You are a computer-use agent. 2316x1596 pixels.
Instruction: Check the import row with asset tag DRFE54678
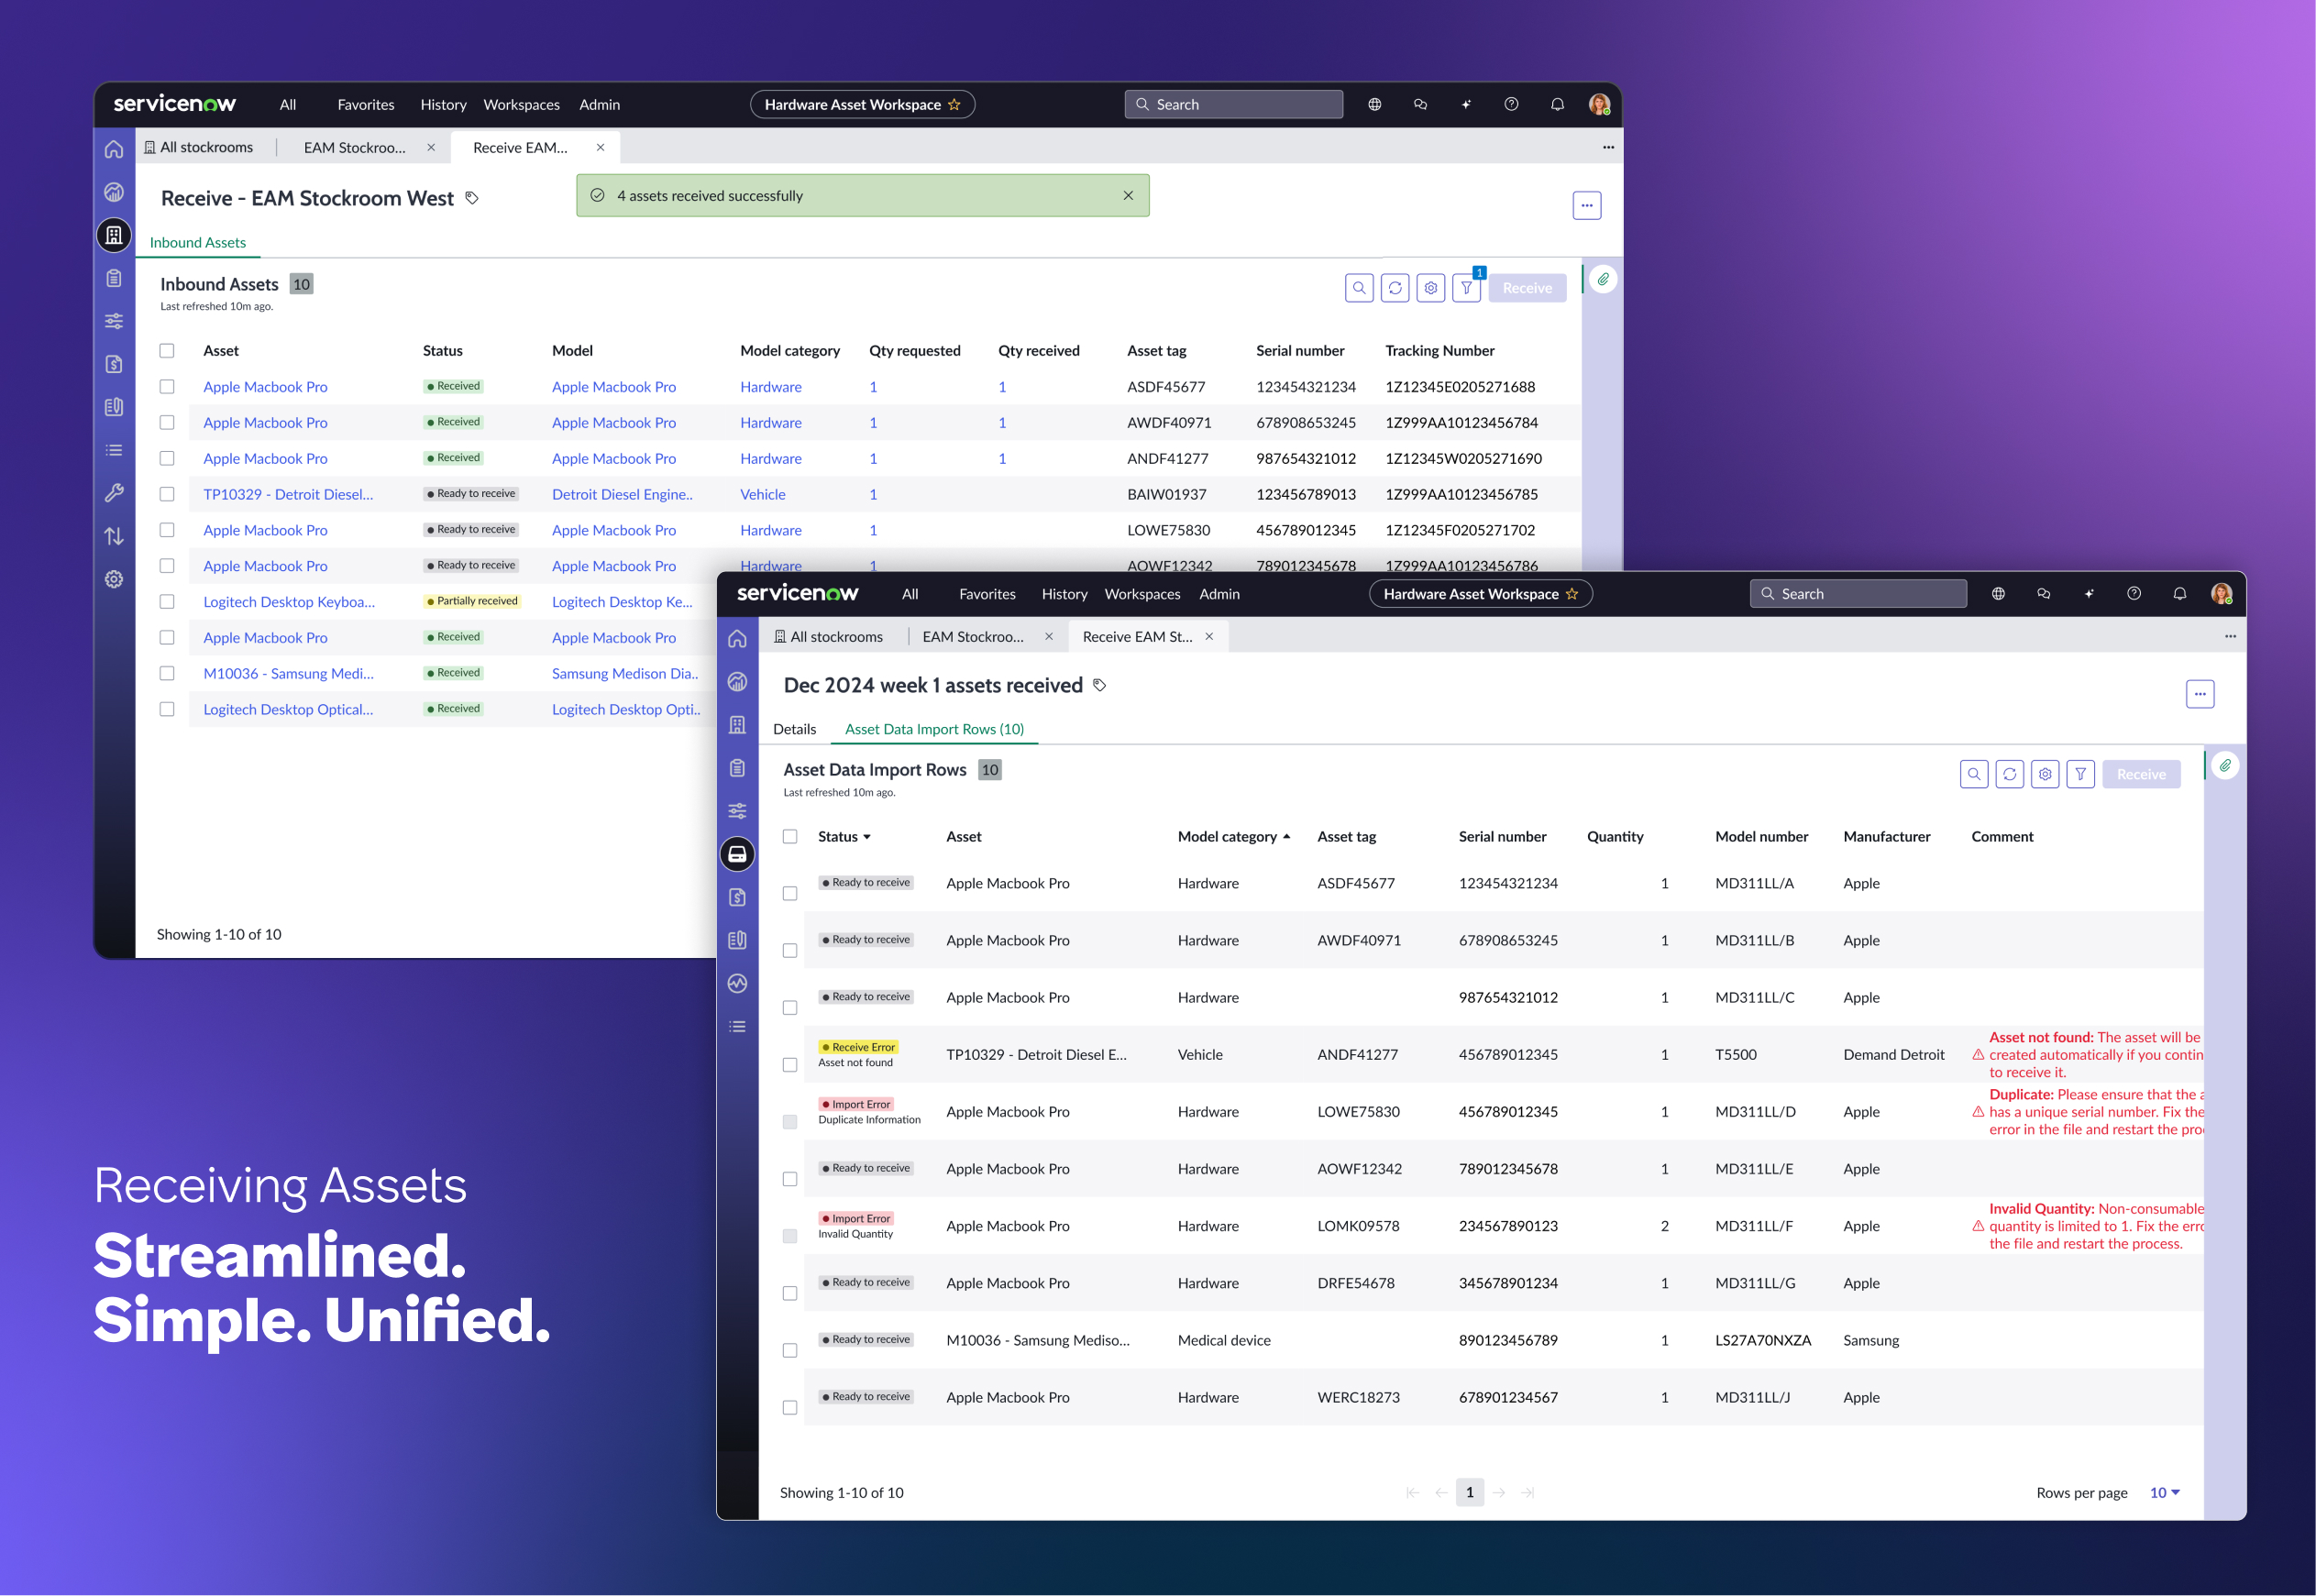pyautogui.click(x=790, y=1293)
